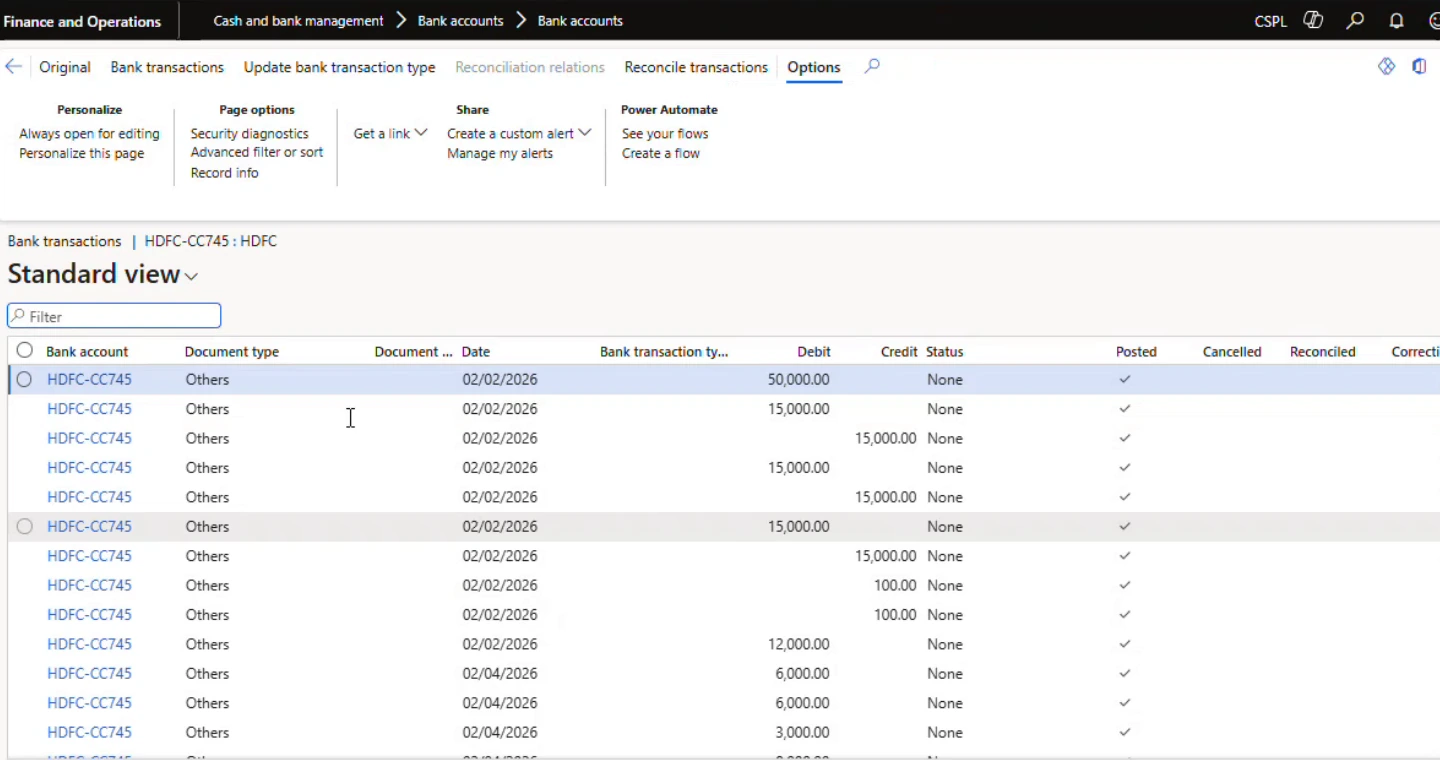Click Personalize this page
The image size is (1440, 760).
[x=82, y=153]
